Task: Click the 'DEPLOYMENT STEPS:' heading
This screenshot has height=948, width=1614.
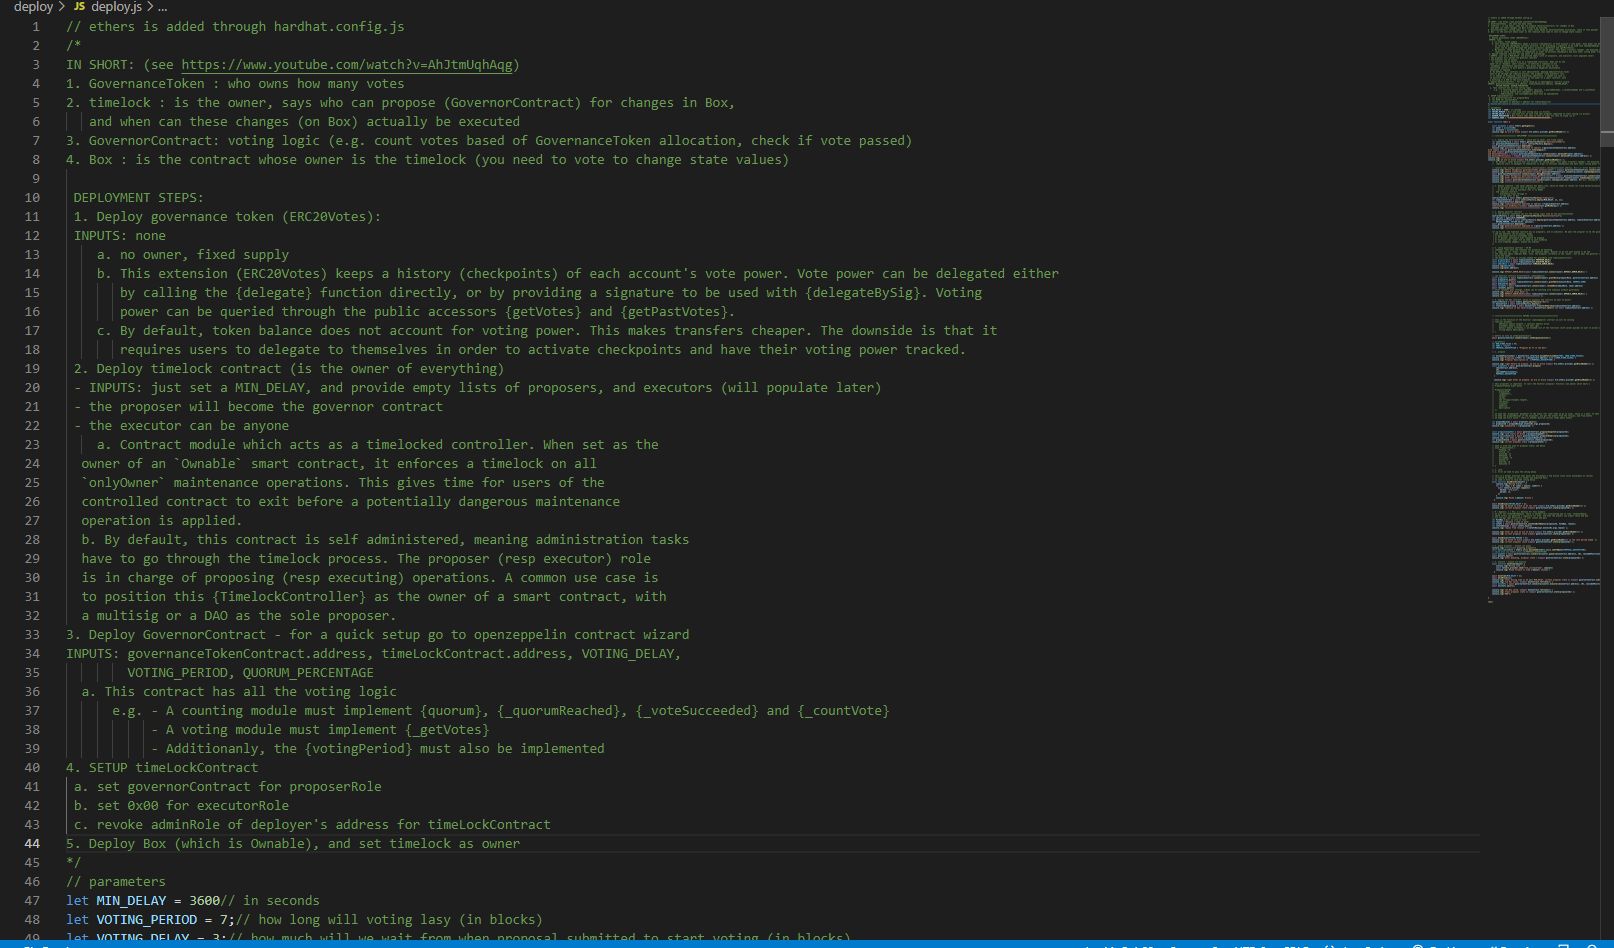Action: tap(139, 197)
